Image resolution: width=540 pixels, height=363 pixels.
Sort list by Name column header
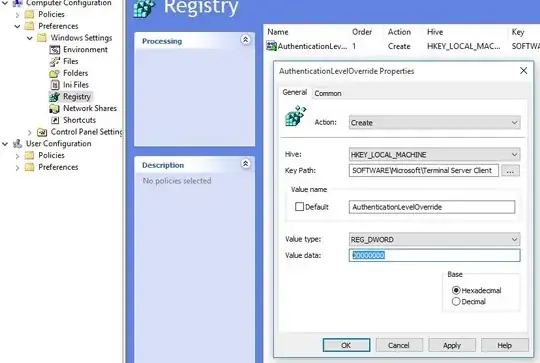click(x=278, y=32)
